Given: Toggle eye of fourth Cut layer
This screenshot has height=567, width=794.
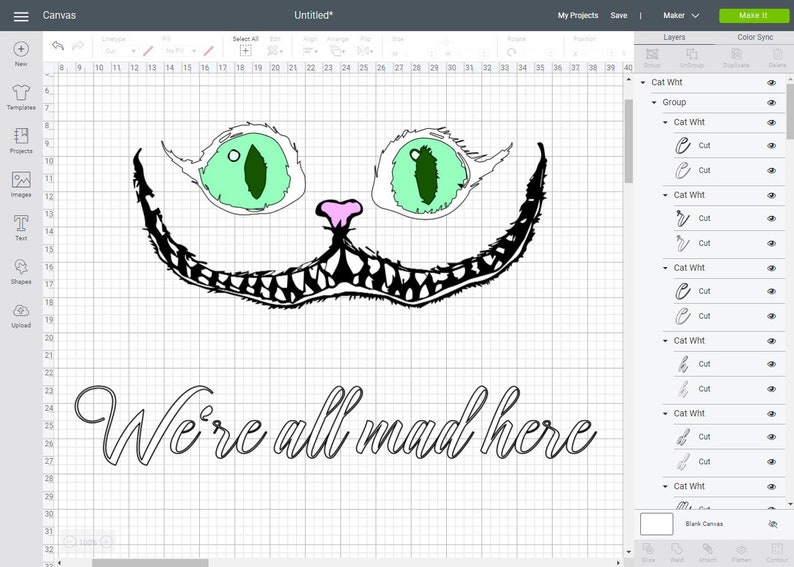Looking at the screenshot, I should [771, 244].
